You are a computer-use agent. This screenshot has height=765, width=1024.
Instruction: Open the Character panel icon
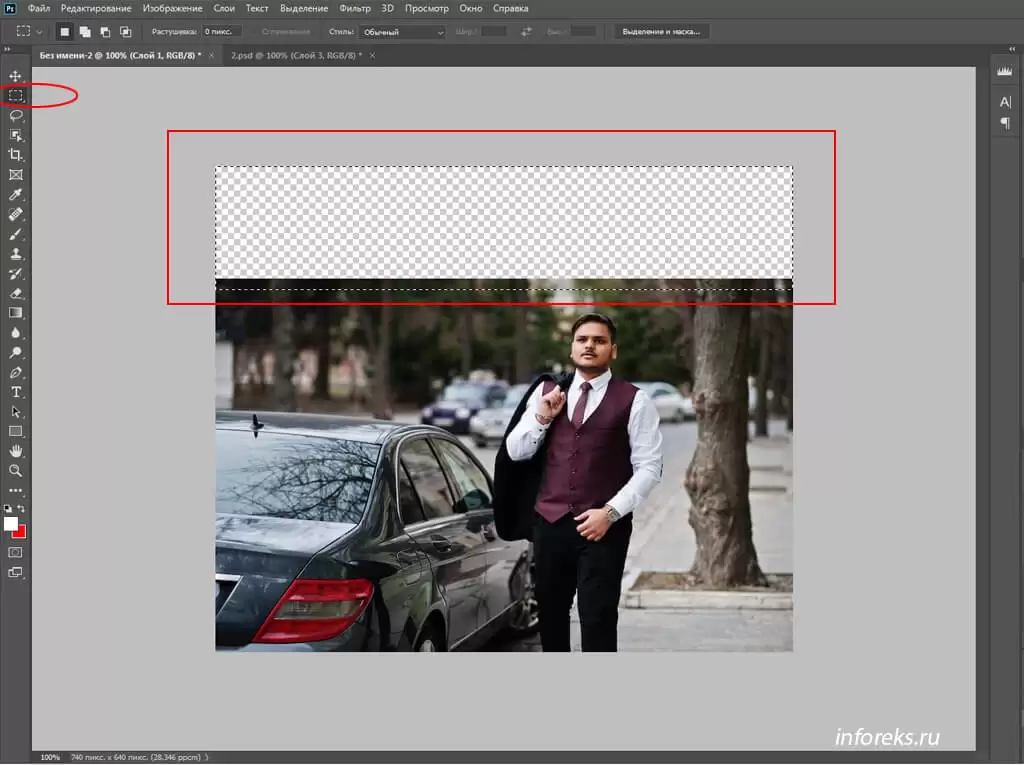[x=1005, y=102]
